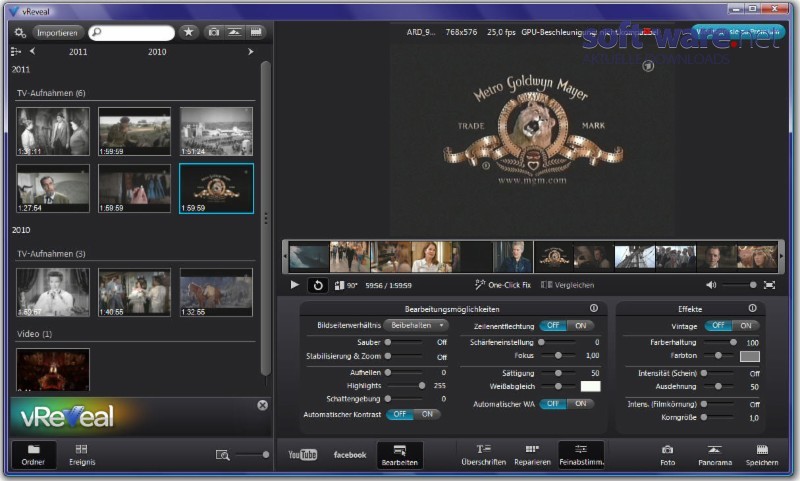
Task: Turn Zeilenentflechtung ON
Action: tap(581, 325)
